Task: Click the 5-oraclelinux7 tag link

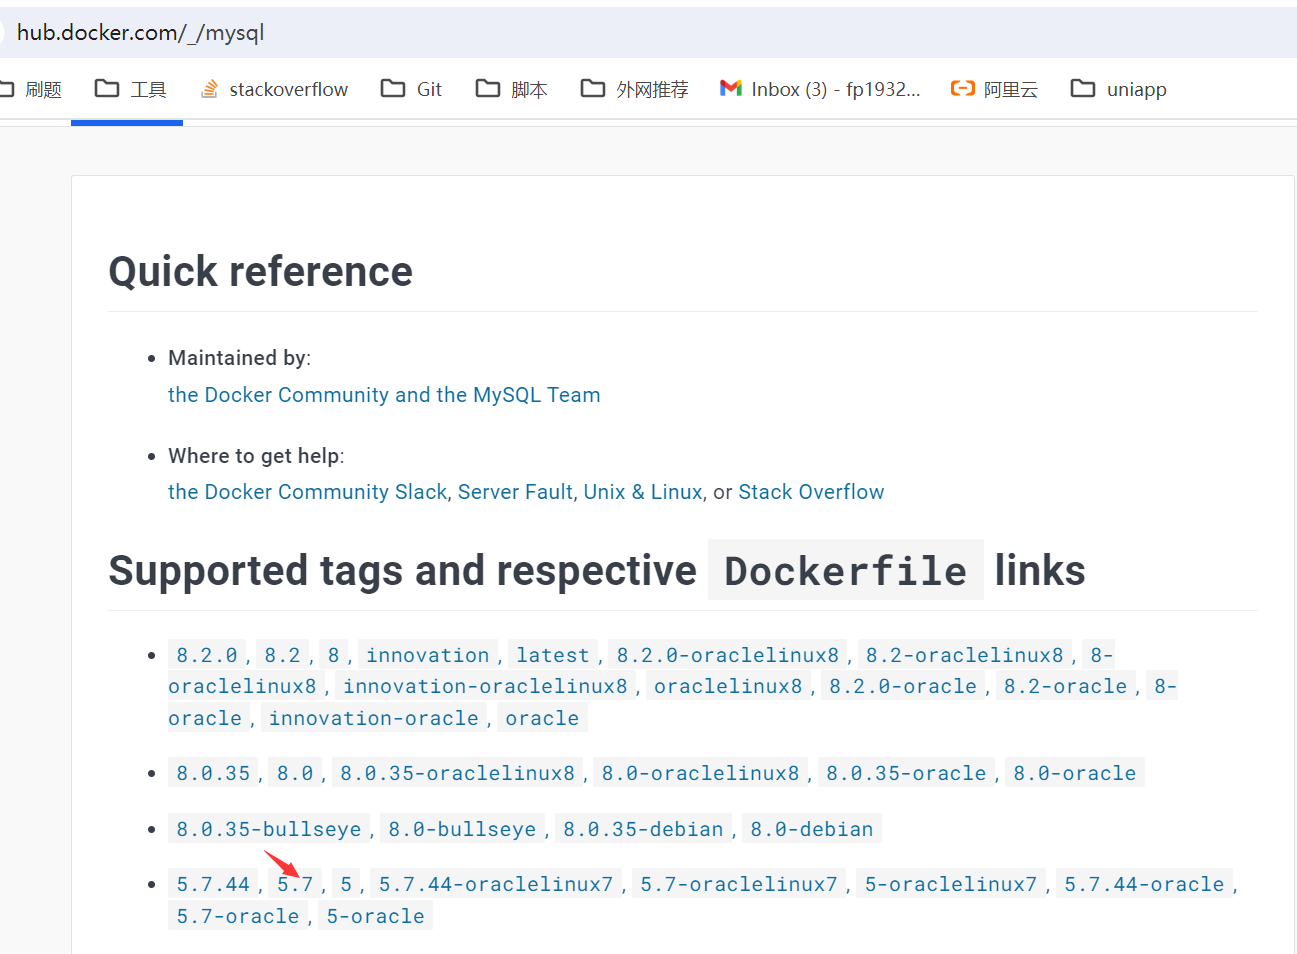Action: pos(951,884)
